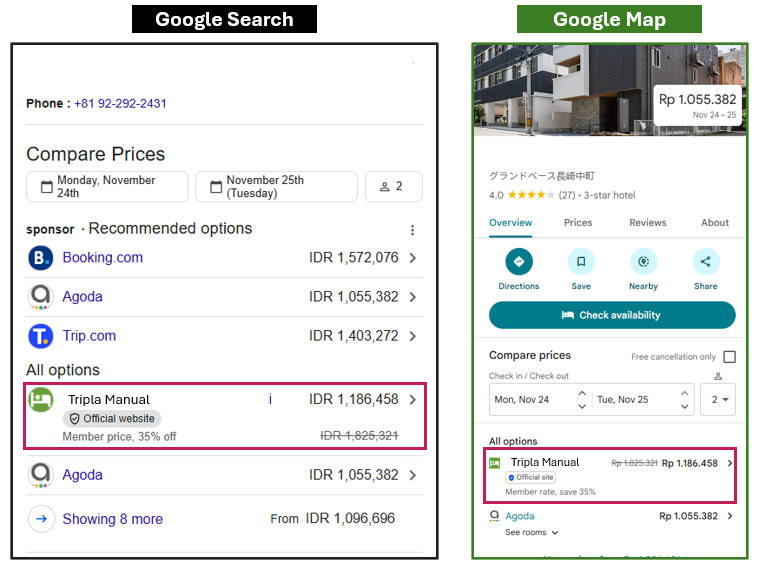
Task: Expand See rooms under Agoda
Action: click(531, 533)
